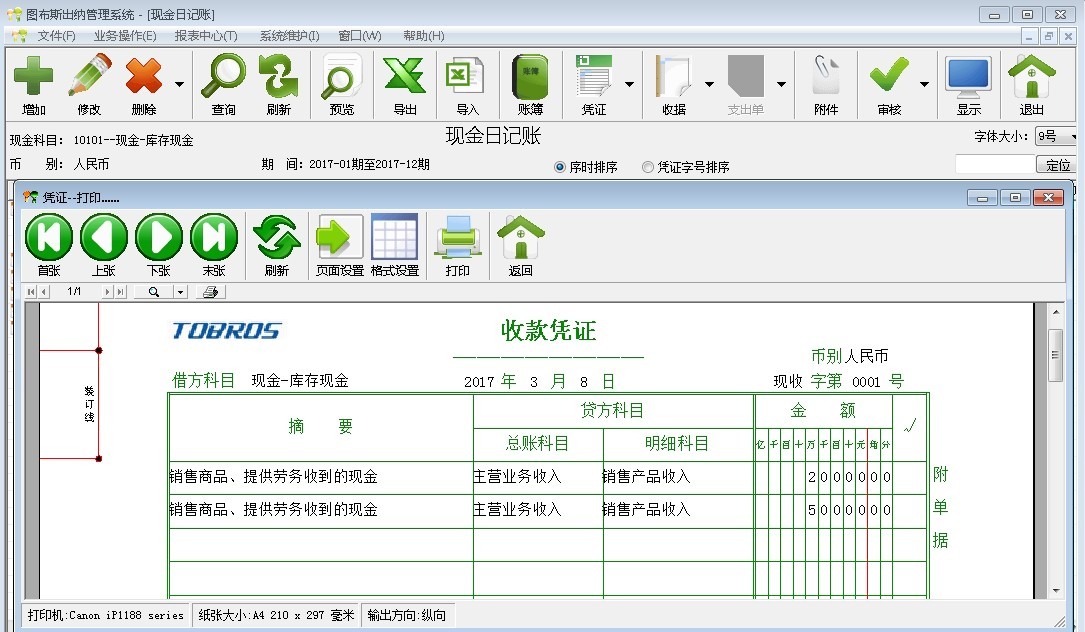Click preview next page arrow button

[107, 292]
